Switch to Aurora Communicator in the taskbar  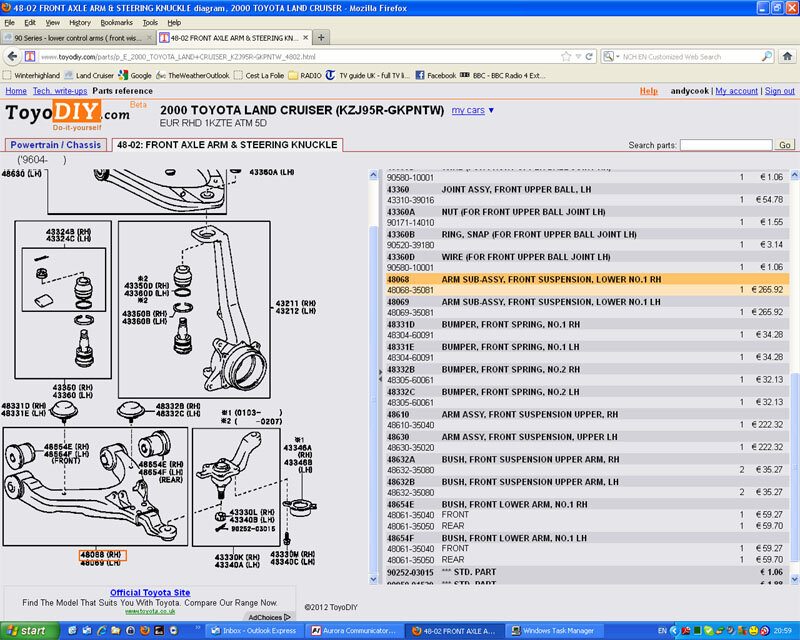point(354,630)
